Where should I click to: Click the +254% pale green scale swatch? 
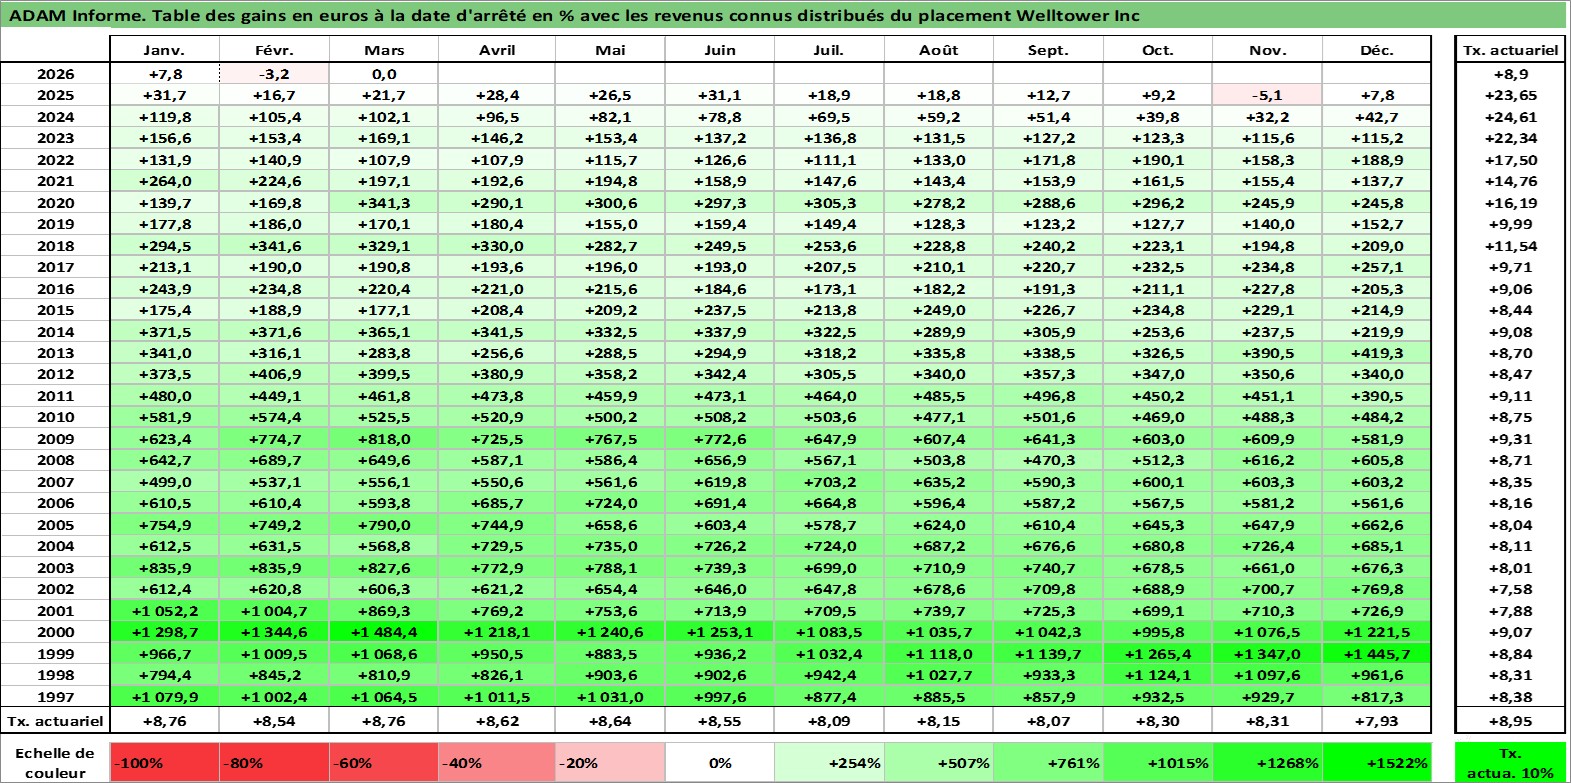pos(829,763)
